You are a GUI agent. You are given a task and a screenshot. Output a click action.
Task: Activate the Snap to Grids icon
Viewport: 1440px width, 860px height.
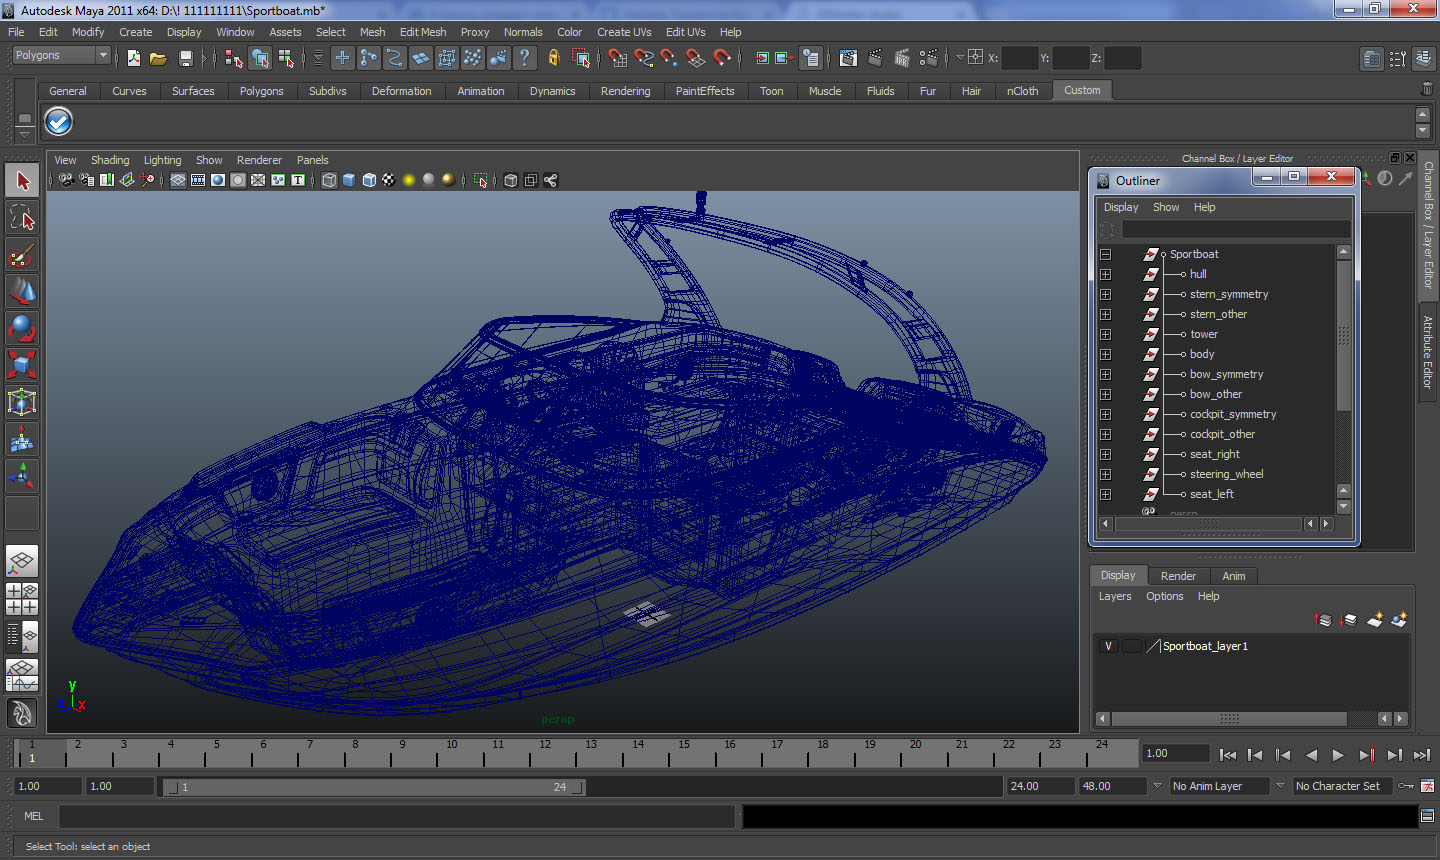[617, 59]
